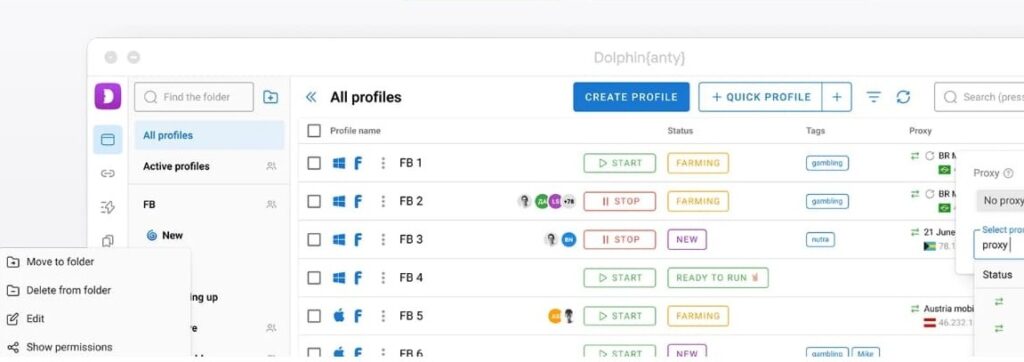Image resolution: width=1024 pixels, height=362 pixels.
Task: Open the browser profiles sidebar icon
Action: tap(108, 139)
